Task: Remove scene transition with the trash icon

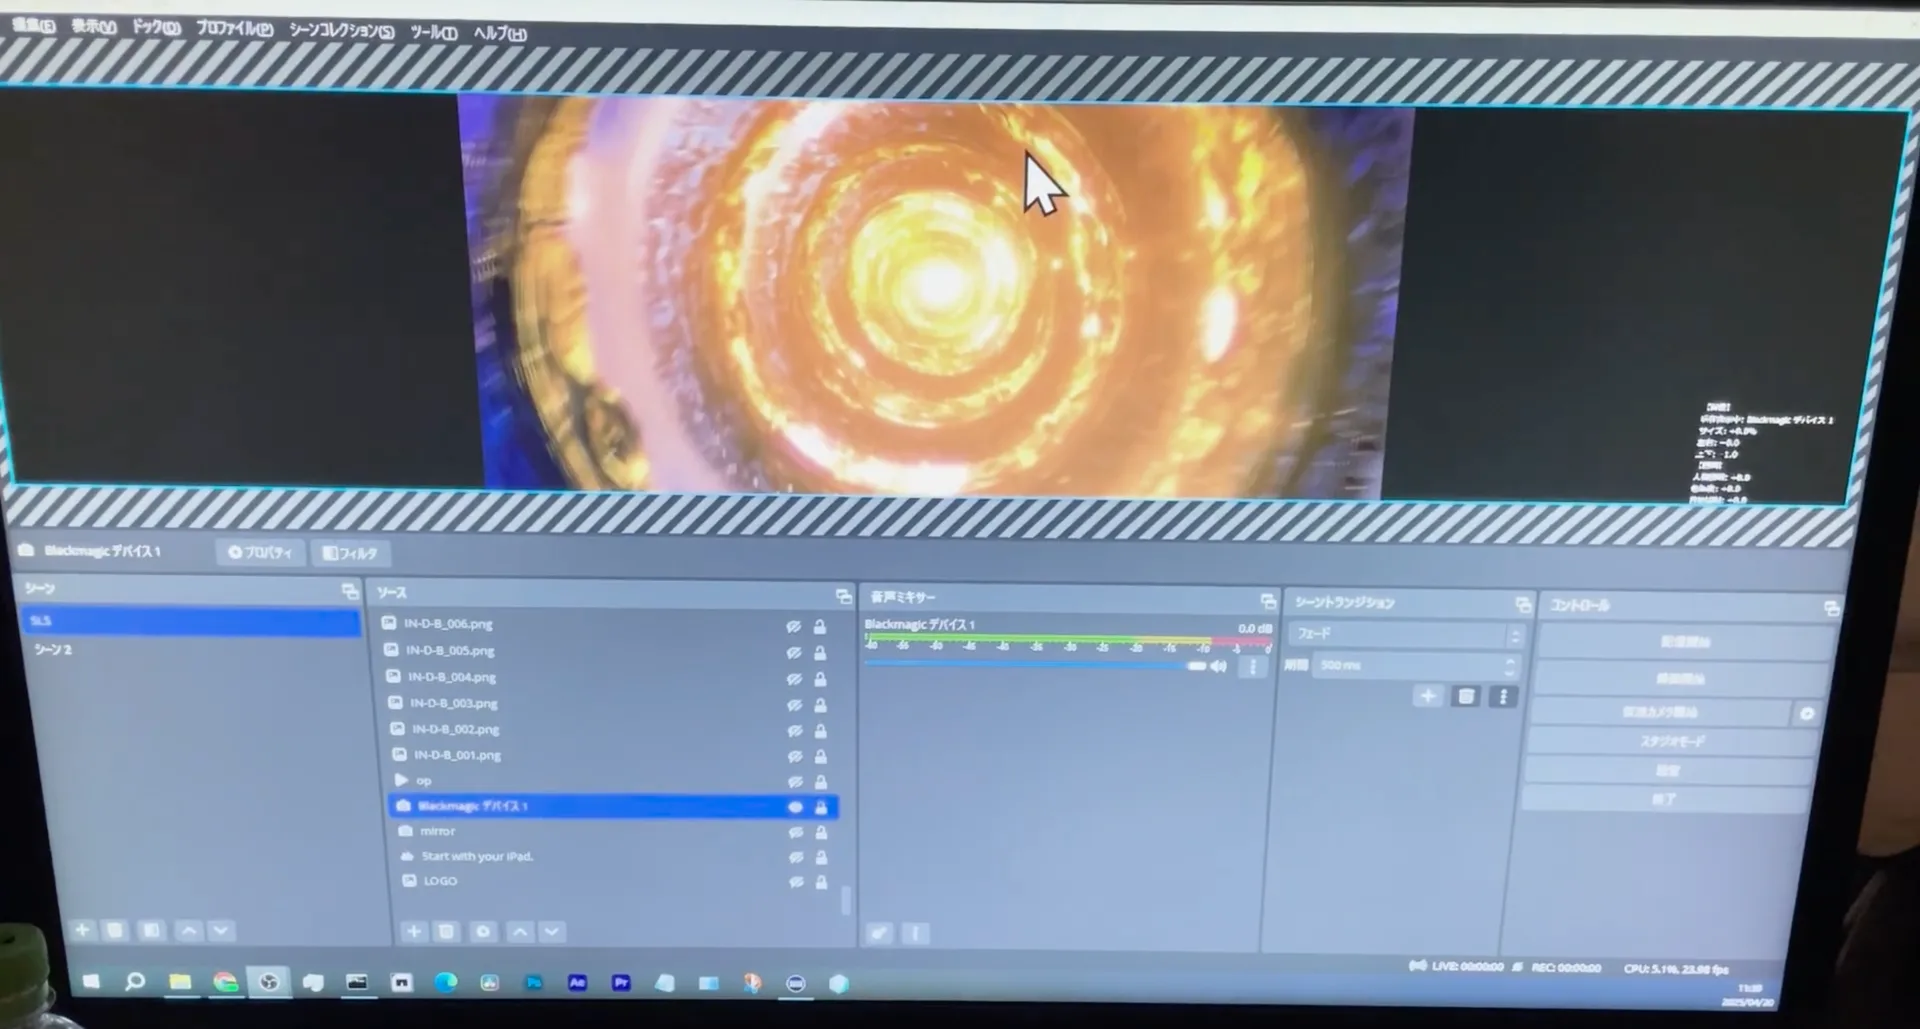Action: tap(1466, 696)
